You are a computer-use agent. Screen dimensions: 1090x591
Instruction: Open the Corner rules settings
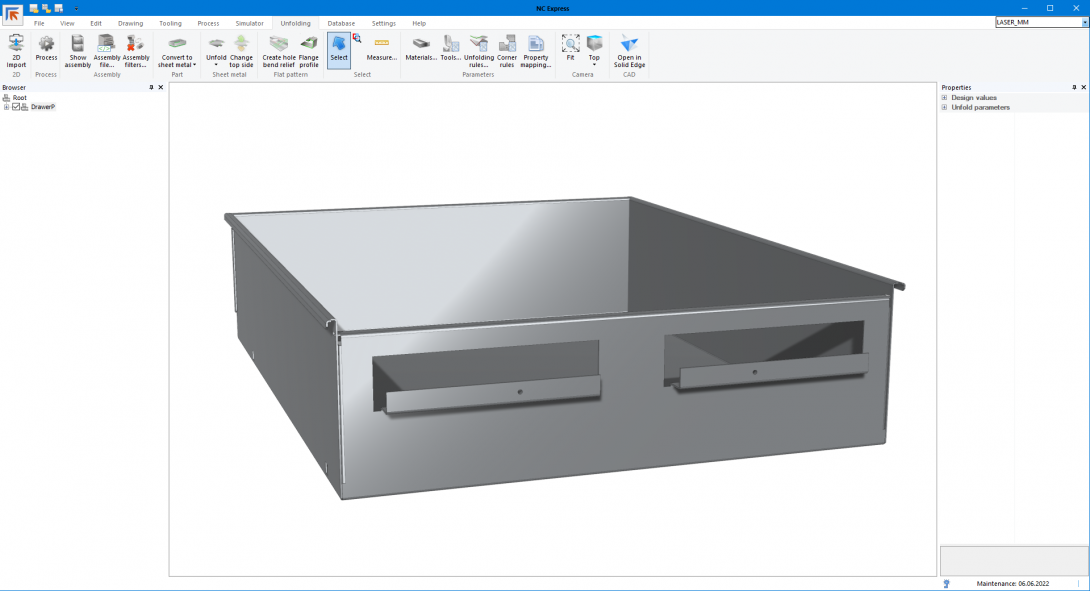pos(507,48)
